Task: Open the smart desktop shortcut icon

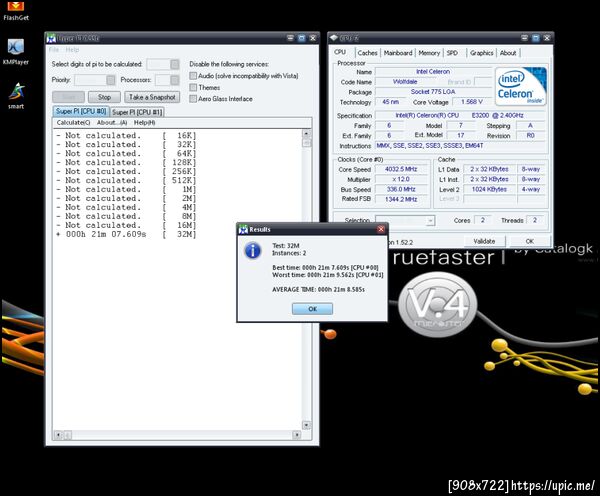Action: tap(16, 96)
